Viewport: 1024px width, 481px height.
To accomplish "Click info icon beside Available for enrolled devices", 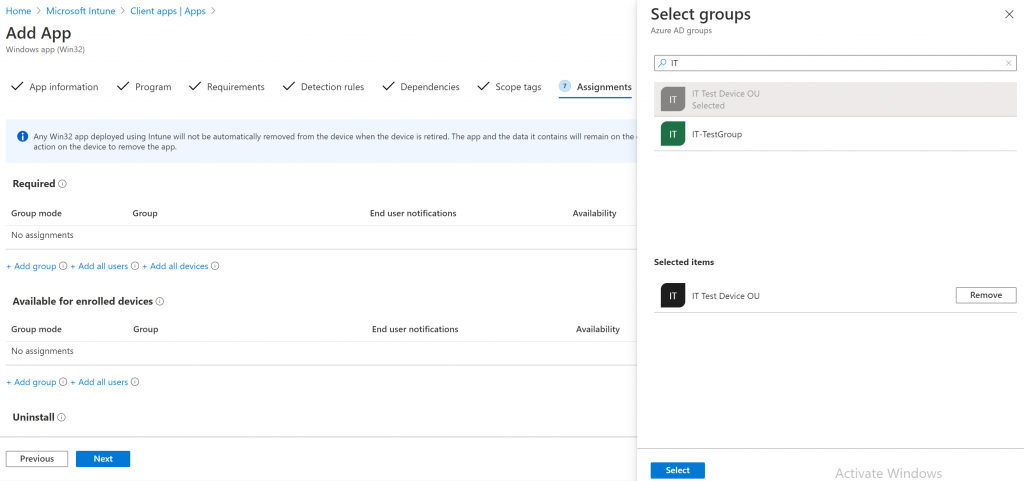I will pyautogui.click(x=160, y=302).
